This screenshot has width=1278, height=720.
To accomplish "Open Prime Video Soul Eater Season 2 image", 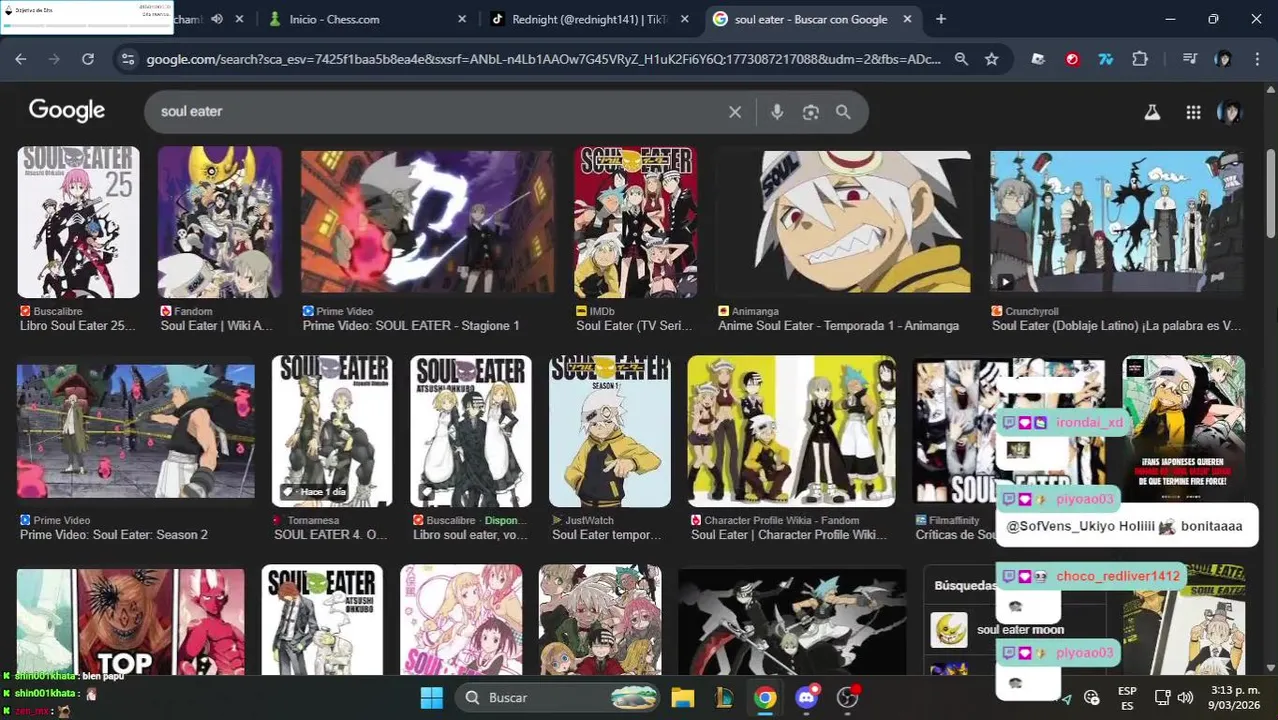I will [x=136, y=431].
